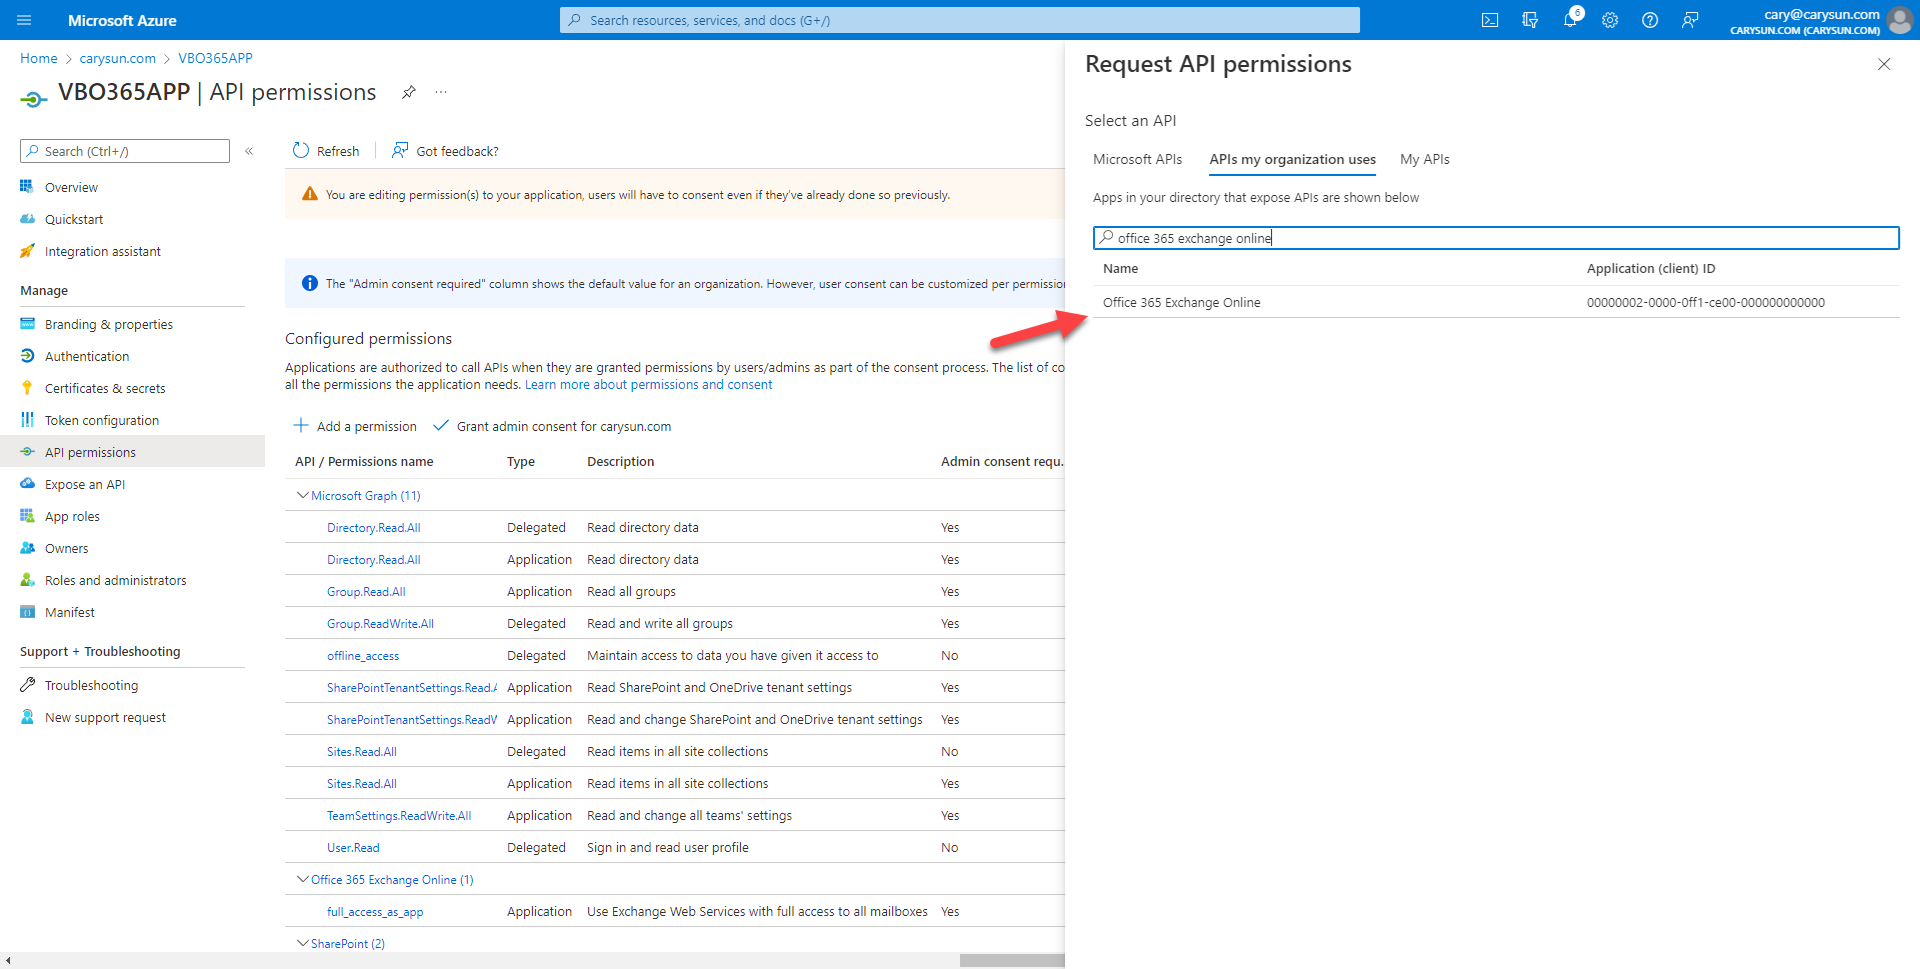Viewport: 1920px width, 969px height.
Task: Open Certificates & secrets
Action: (105, 388)
